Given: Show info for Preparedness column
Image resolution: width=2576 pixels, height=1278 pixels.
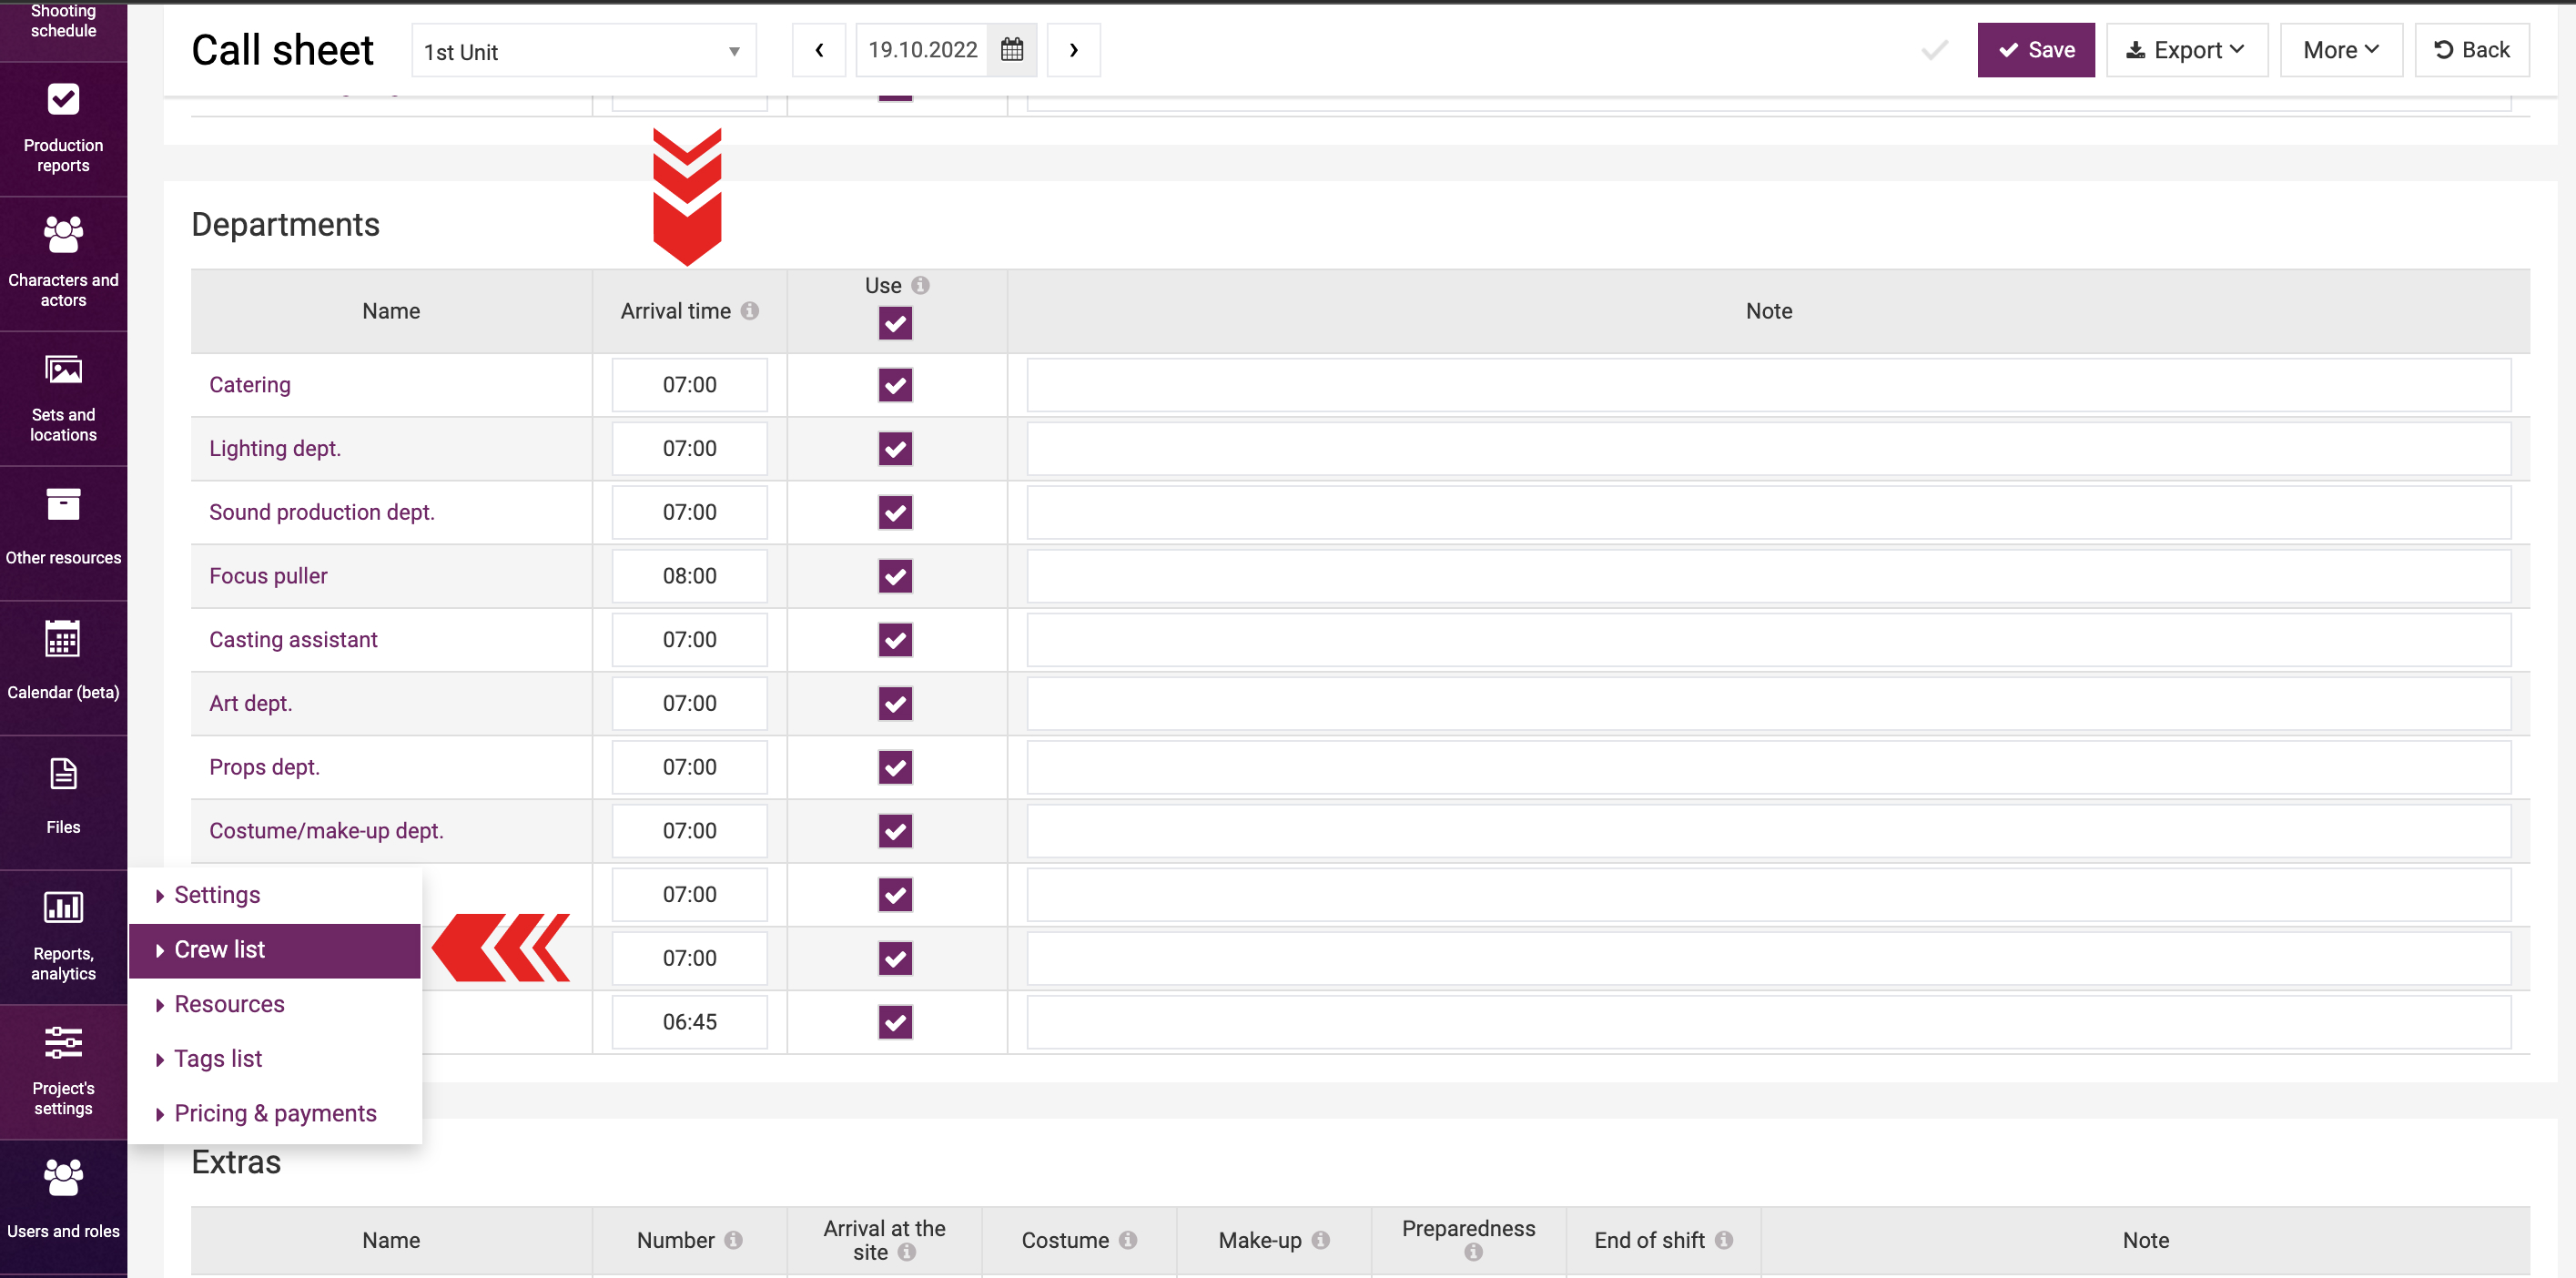Looking at the screenshot, I should coord(1472,1252).
